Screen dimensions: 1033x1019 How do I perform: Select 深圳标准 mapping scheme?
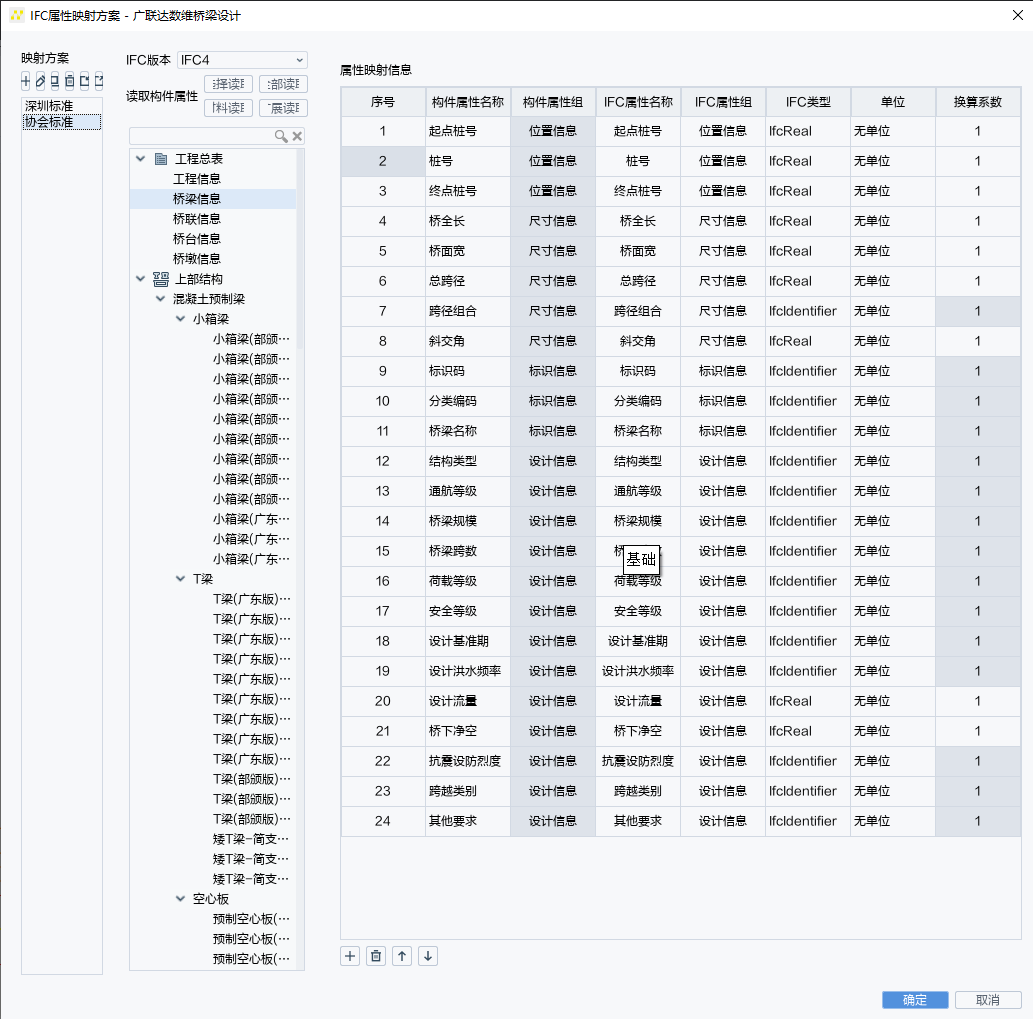[x=49, y=106]
